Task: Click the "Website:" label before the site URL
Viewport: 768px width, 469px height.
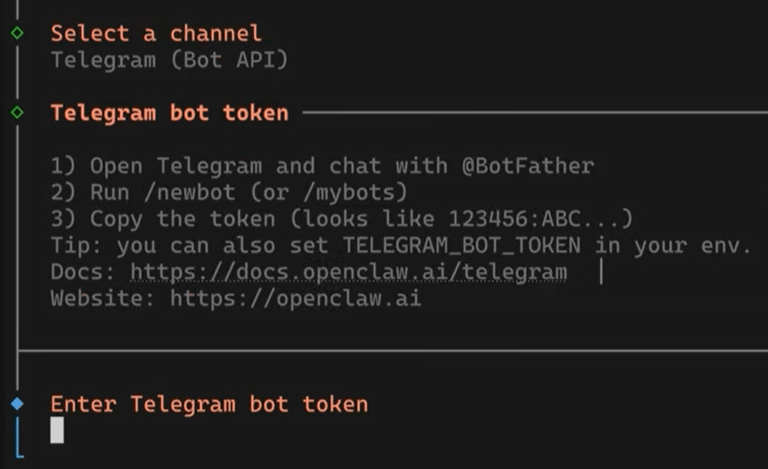Action: click(103, 298)
